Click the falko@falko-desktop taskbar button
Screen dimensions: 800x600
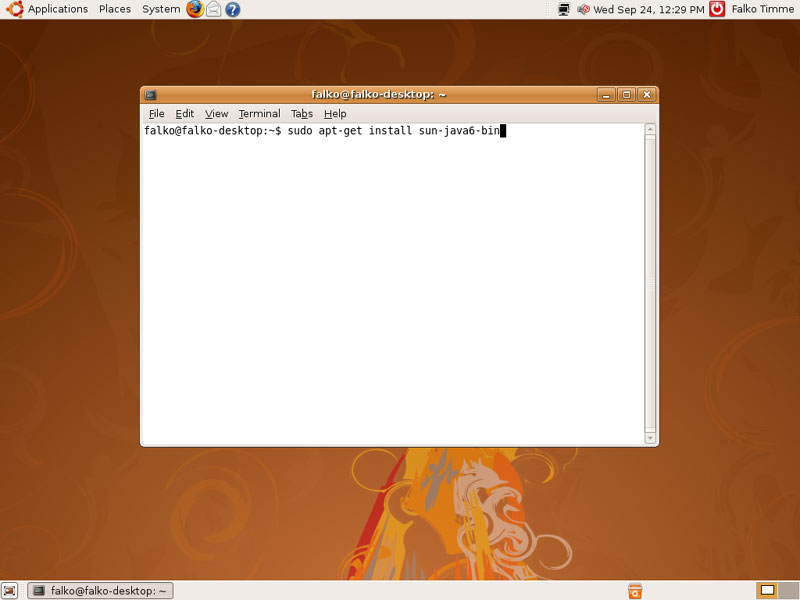100,590
